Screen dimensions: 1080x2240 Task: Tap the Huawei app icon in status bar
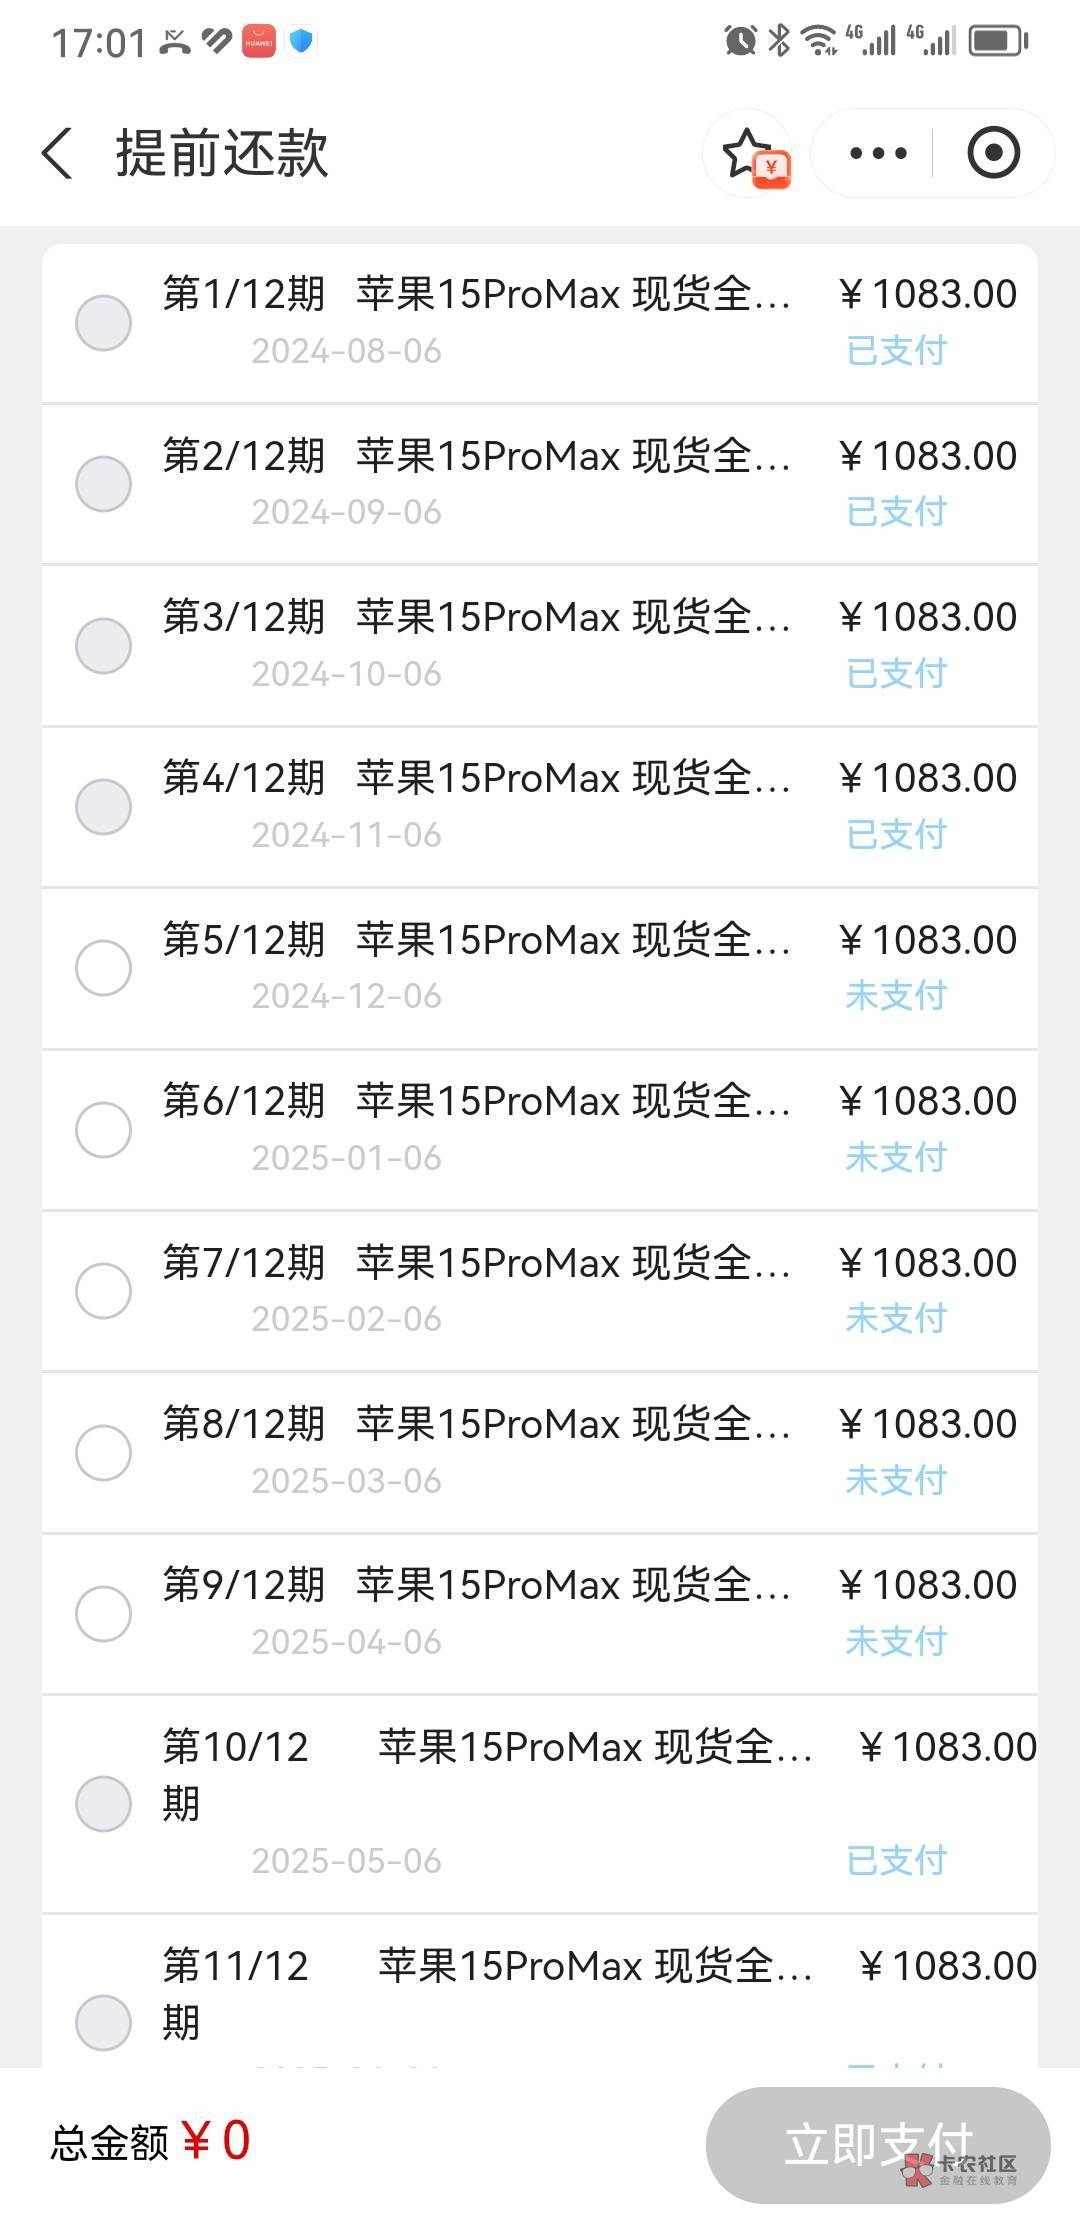pyautogui.click(x=259, y=41)
